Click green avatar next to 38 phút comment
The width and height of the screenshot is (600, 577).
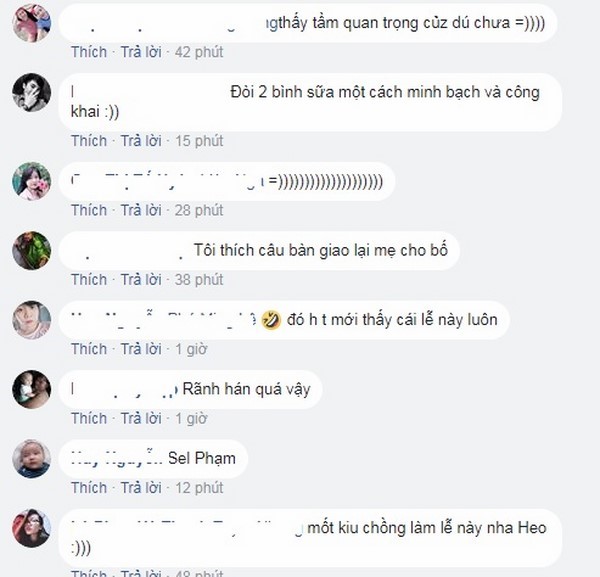click(x=31, y=251)
